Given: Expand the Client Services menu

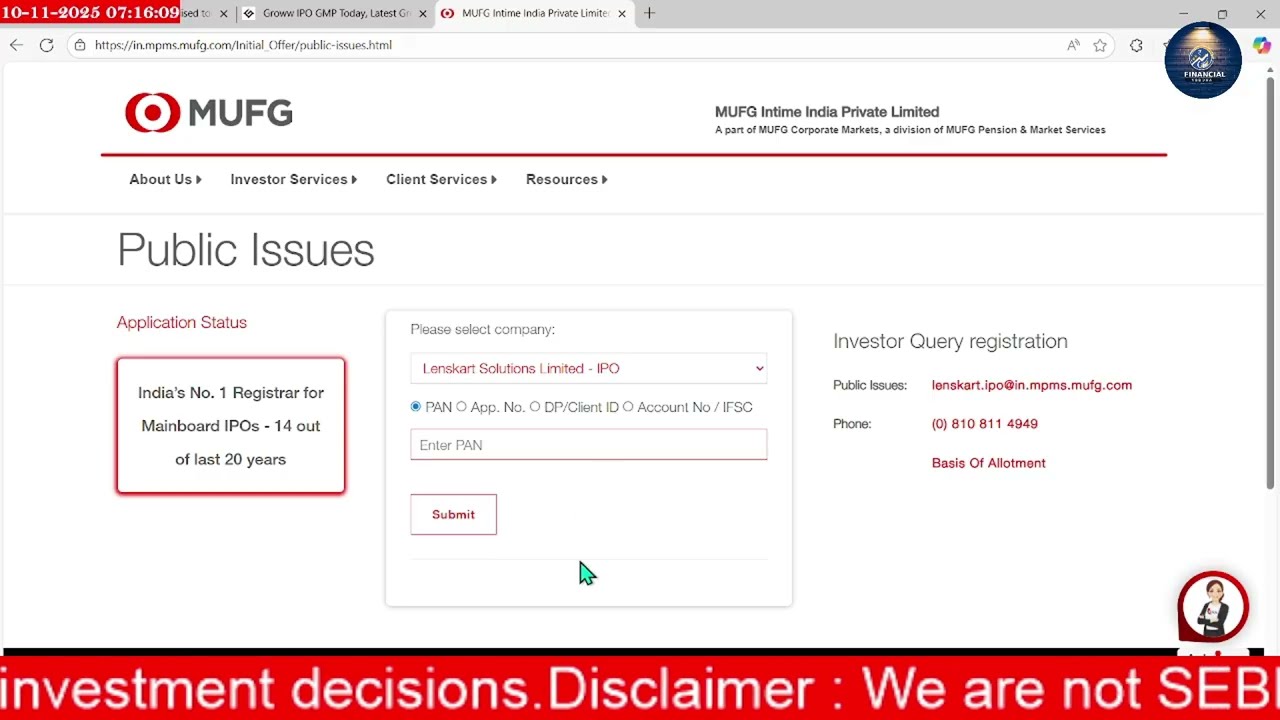Looking at the screenshot, I should tap(441, 179).
